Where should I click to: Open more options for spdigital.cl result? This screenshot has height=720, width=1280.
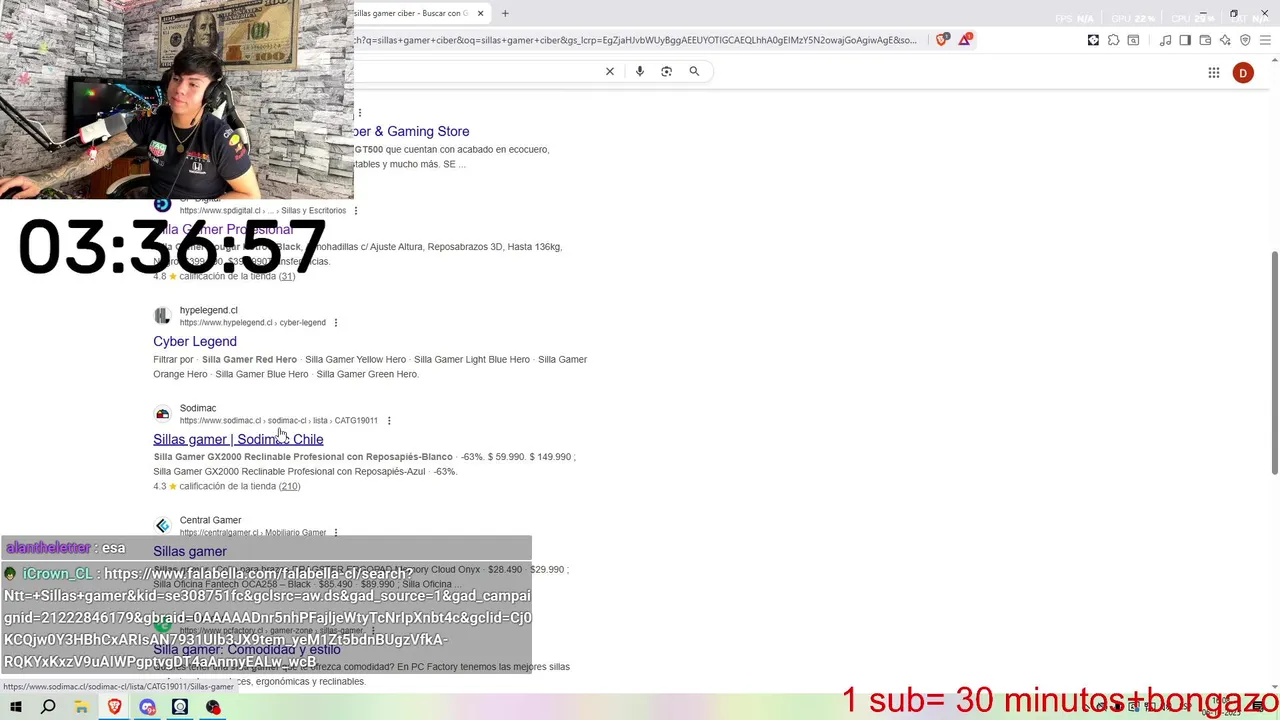click(x=356, y=211)
